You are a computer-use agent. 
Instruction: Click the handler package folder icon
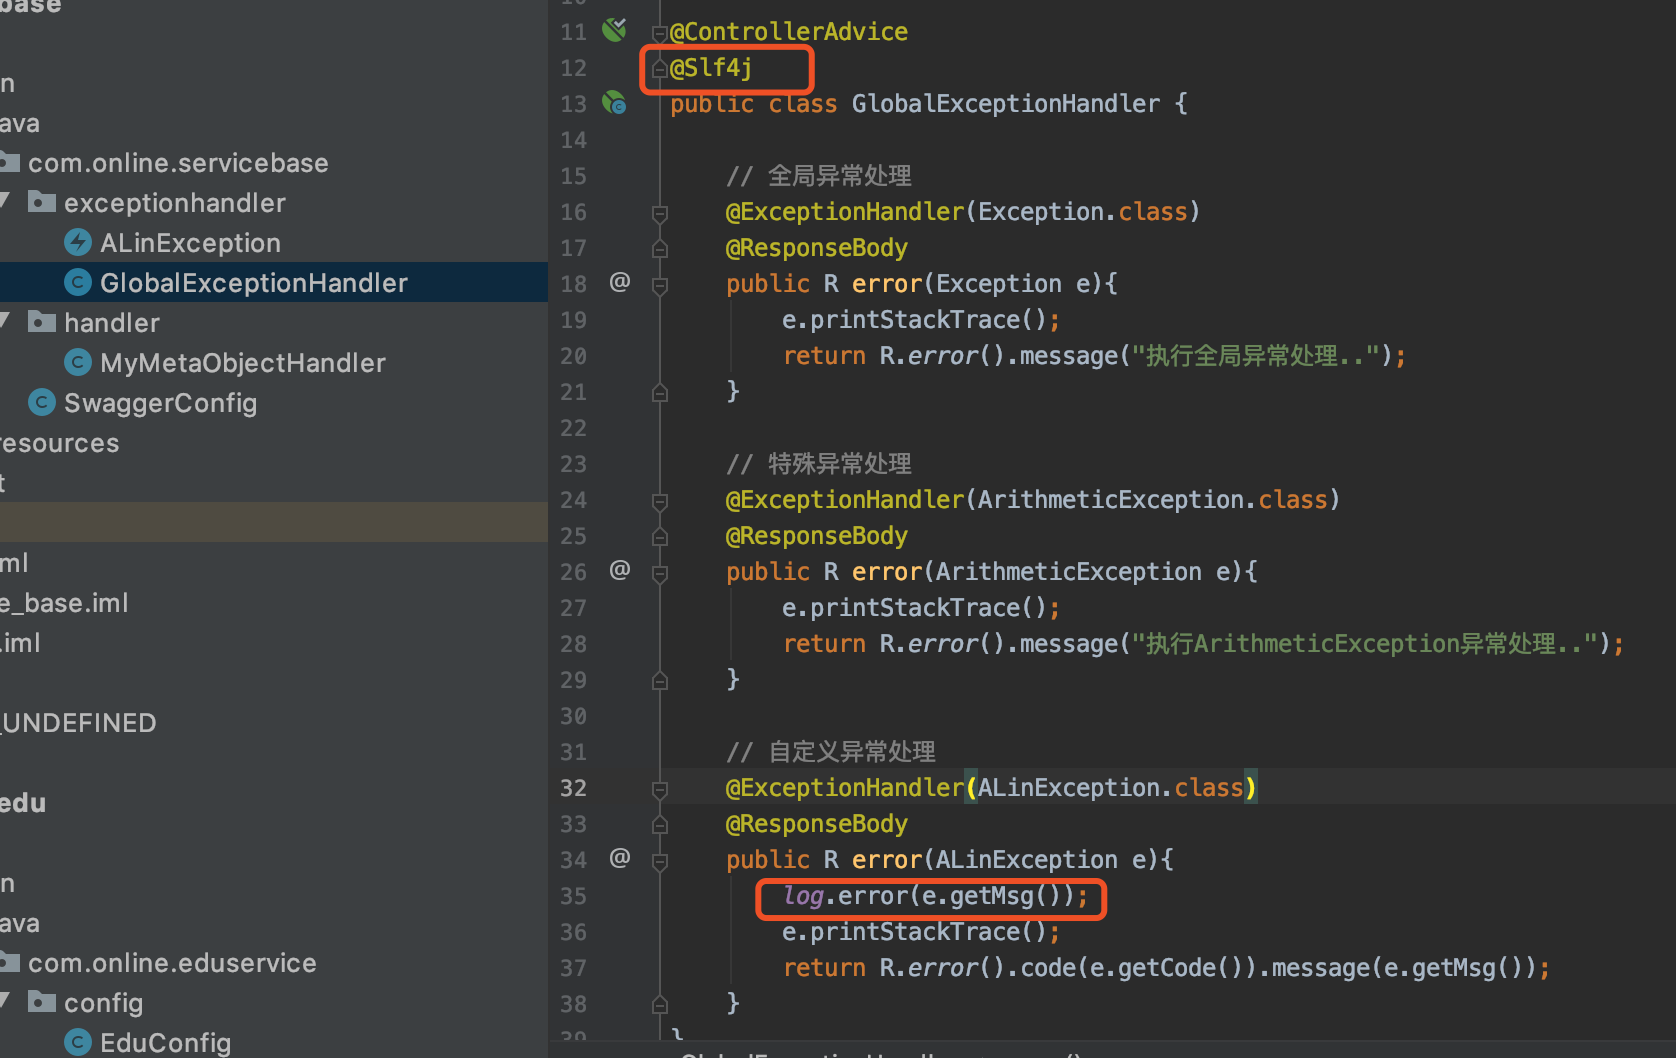(x=41, y=322)
